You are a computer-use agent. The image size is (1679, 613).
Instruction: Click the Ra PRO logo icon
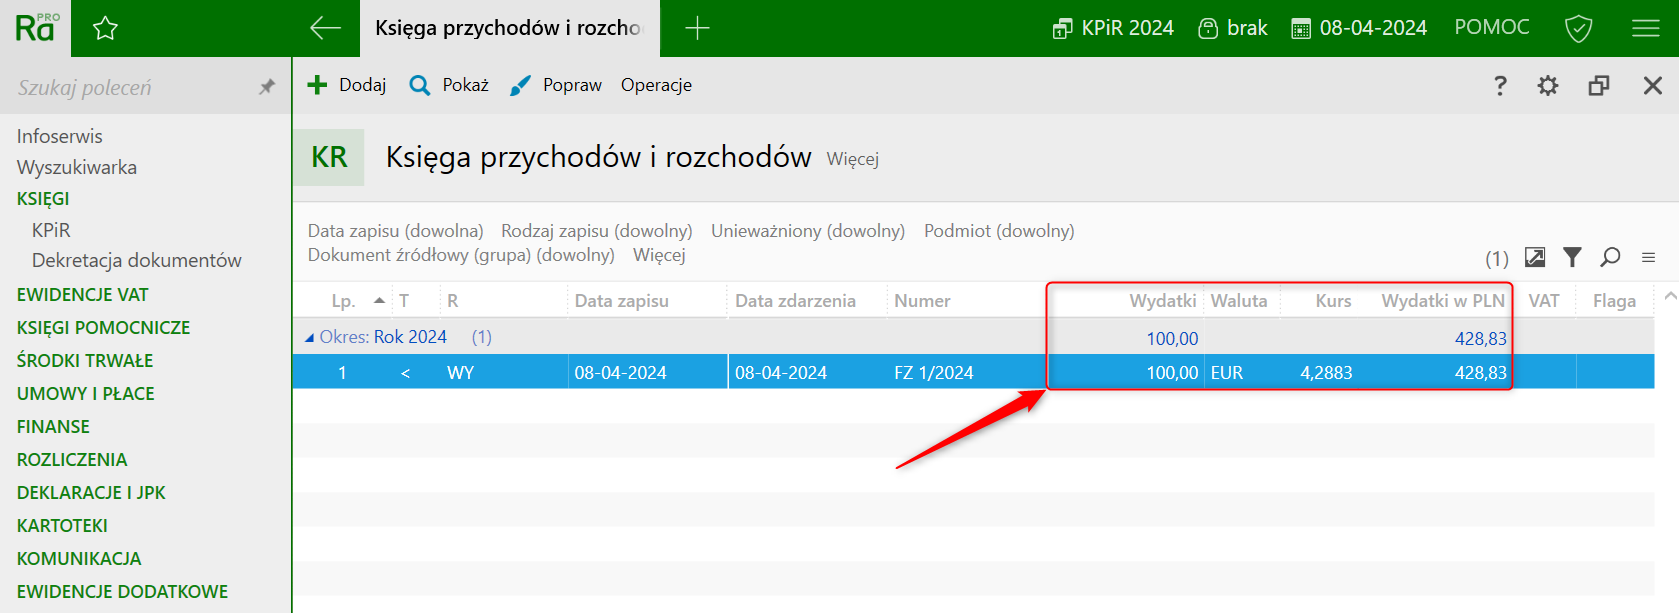[37, 28]
